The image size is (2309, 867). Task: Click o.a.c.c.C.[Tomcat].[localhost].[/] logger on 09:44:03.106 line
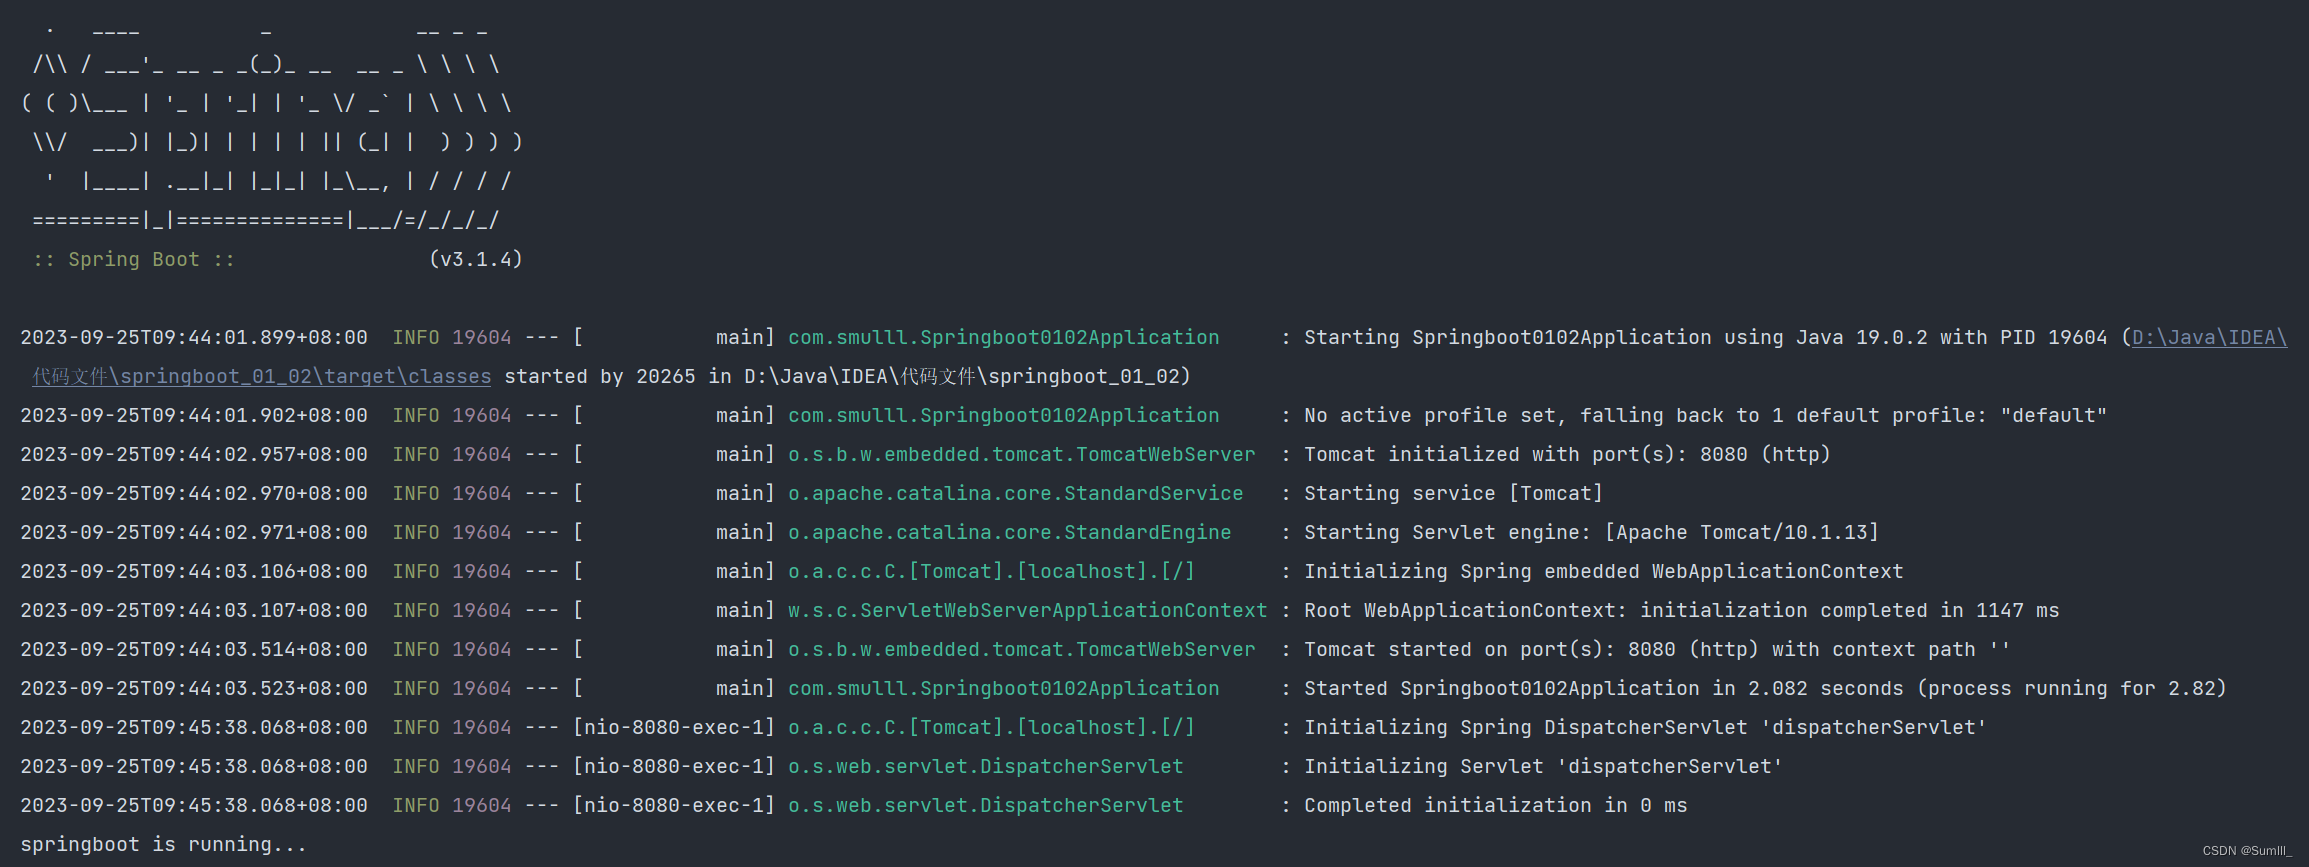coord(991,572)
